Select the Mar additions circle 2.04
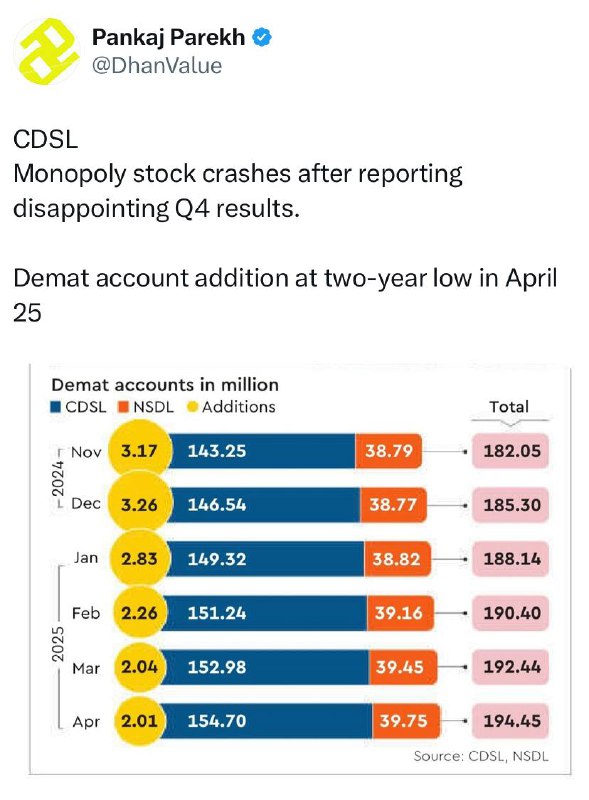This screenshot has height=800, width=589. click(x=139, y=667)
